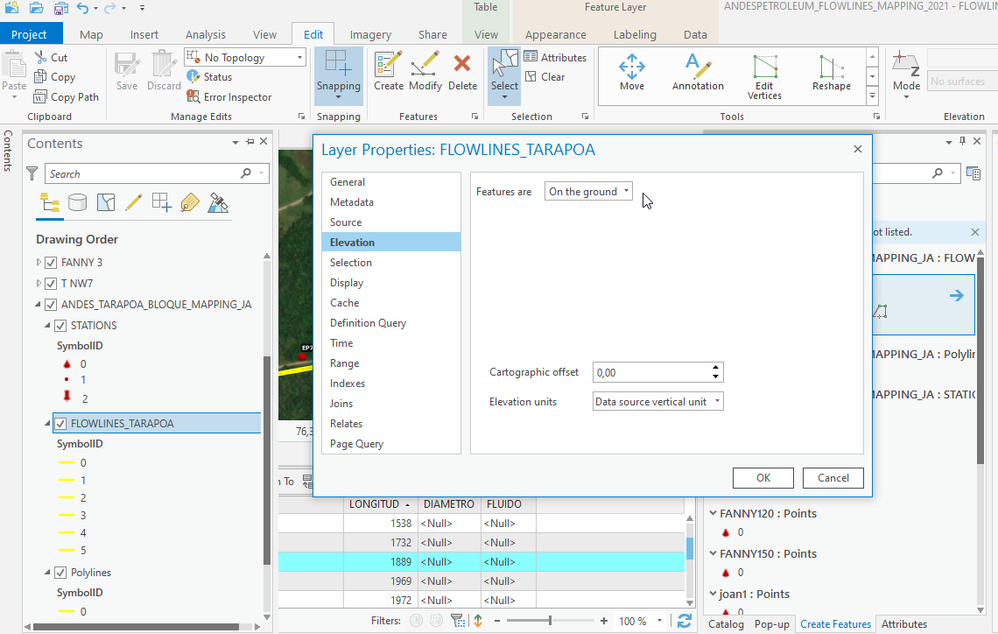
Task: Click the refresh icon below the table
Action: tap(685, 621)
